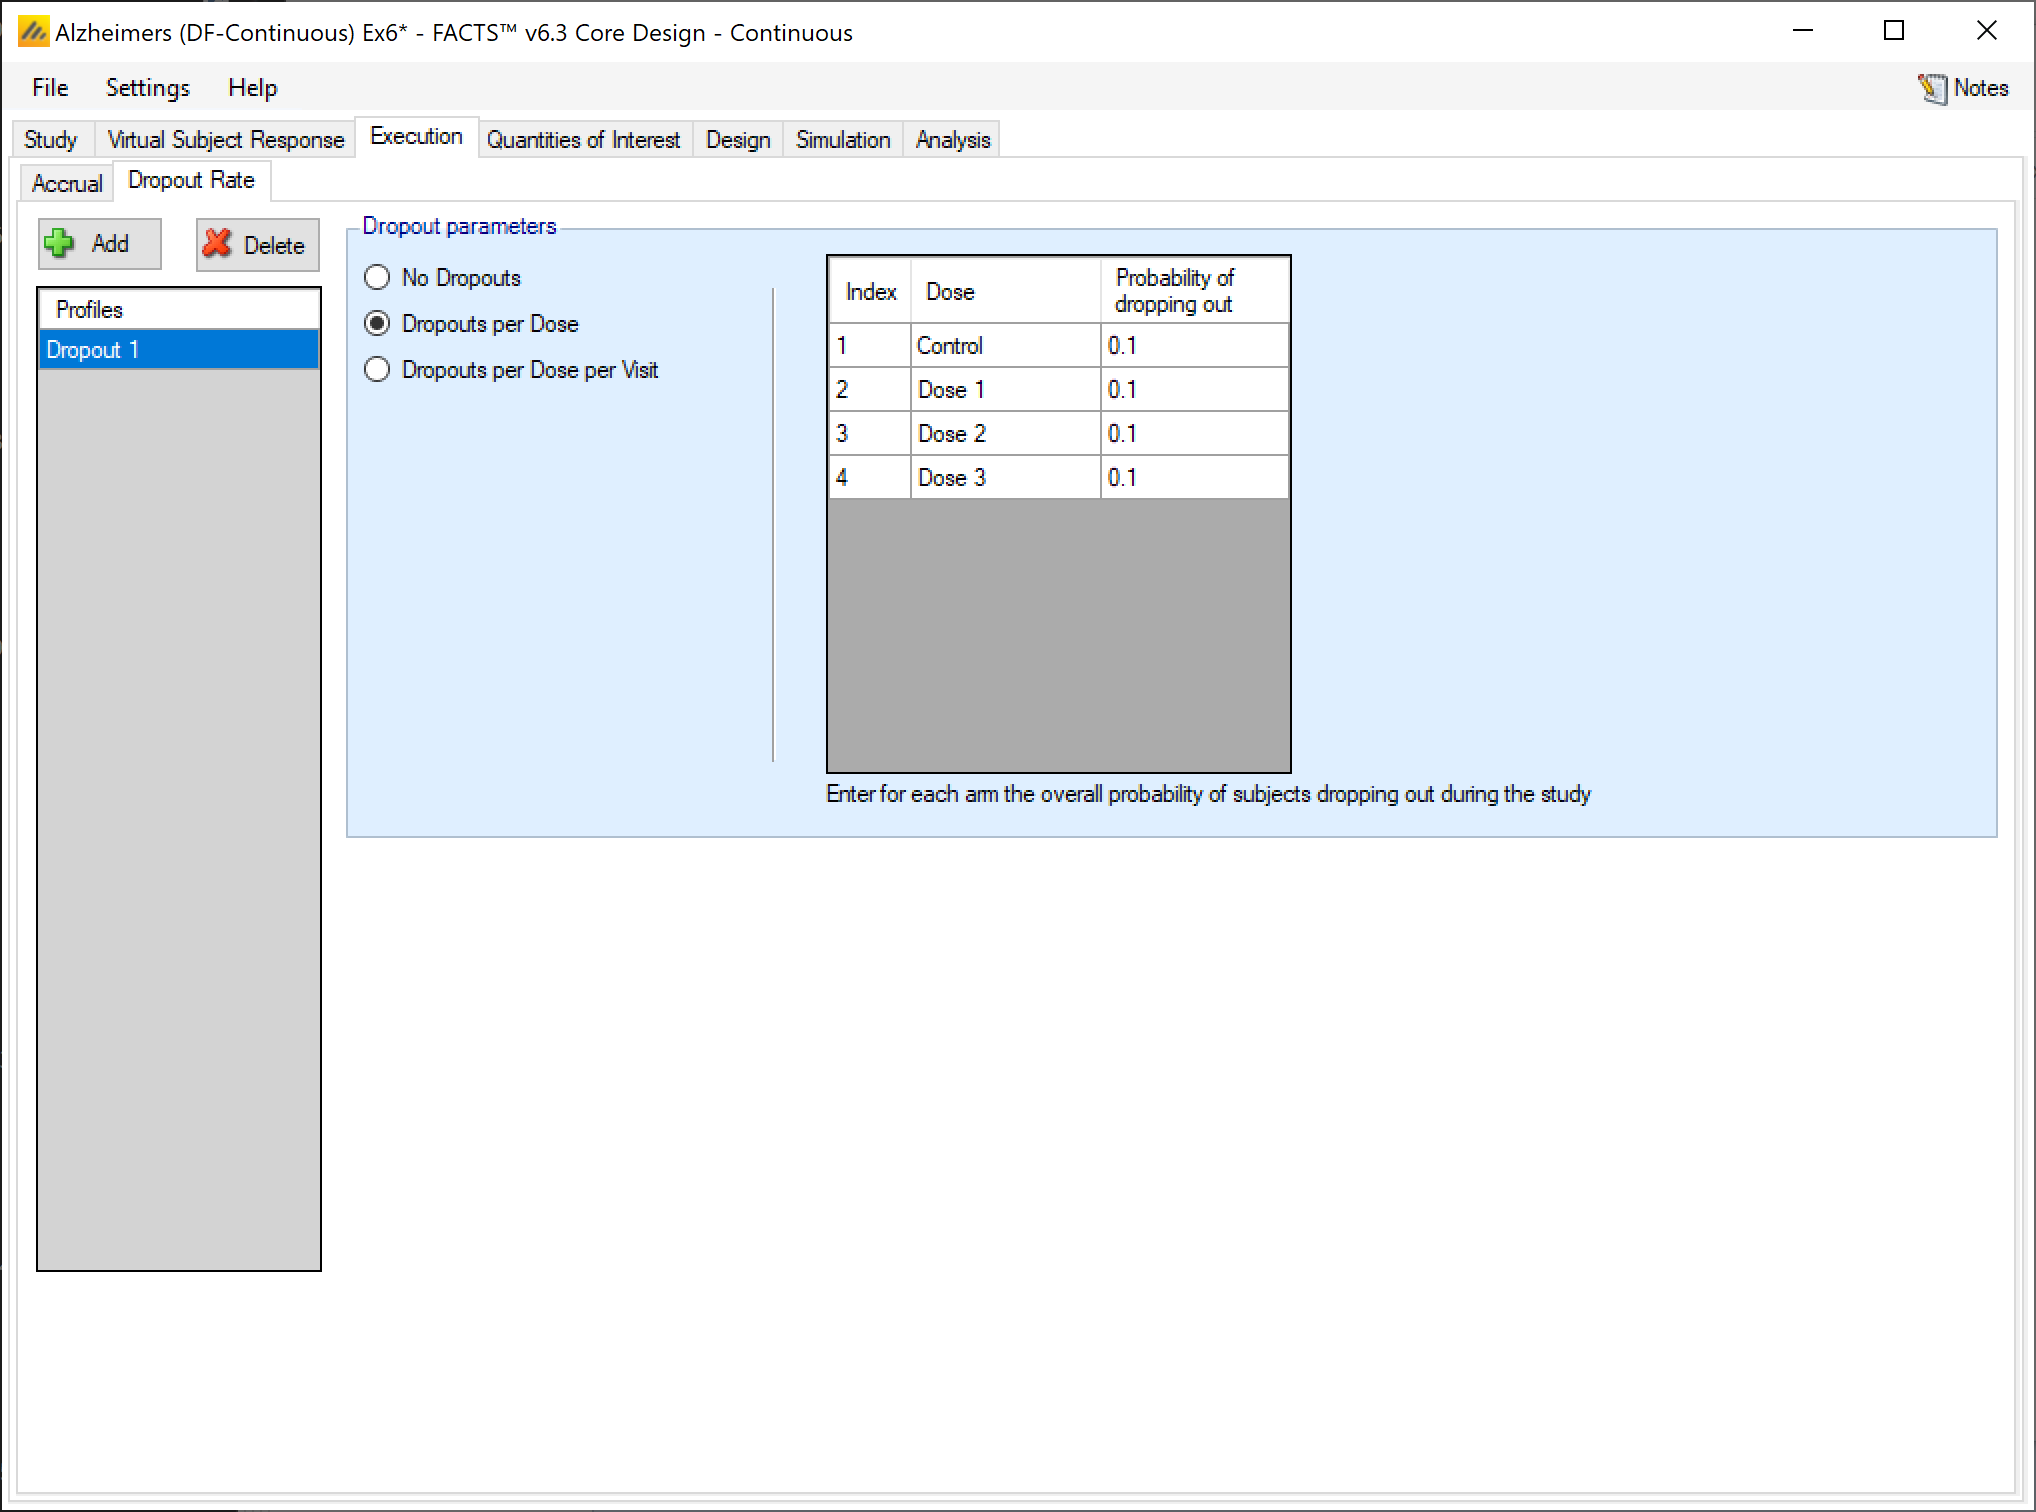Select the Dropout 1 profile
Screen dimensions: 2036x1512
(x=178, y=350)
